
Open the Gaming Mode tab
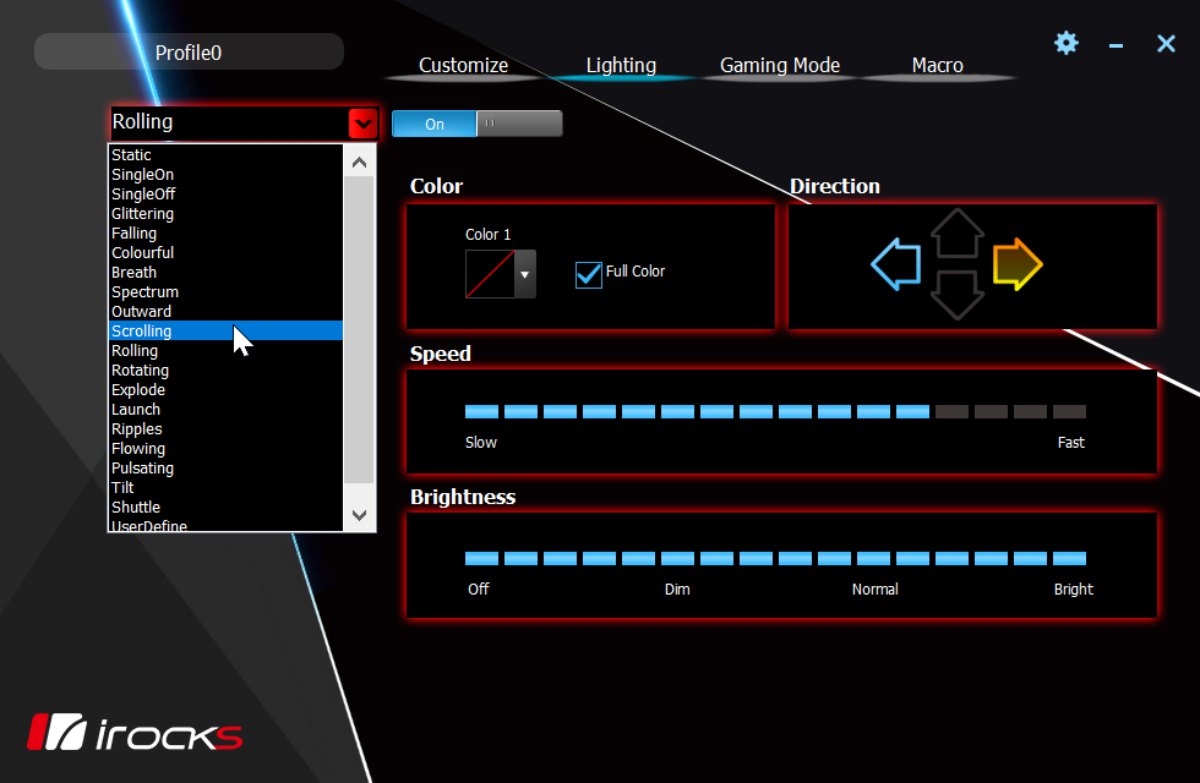click(x=779, y=66)
